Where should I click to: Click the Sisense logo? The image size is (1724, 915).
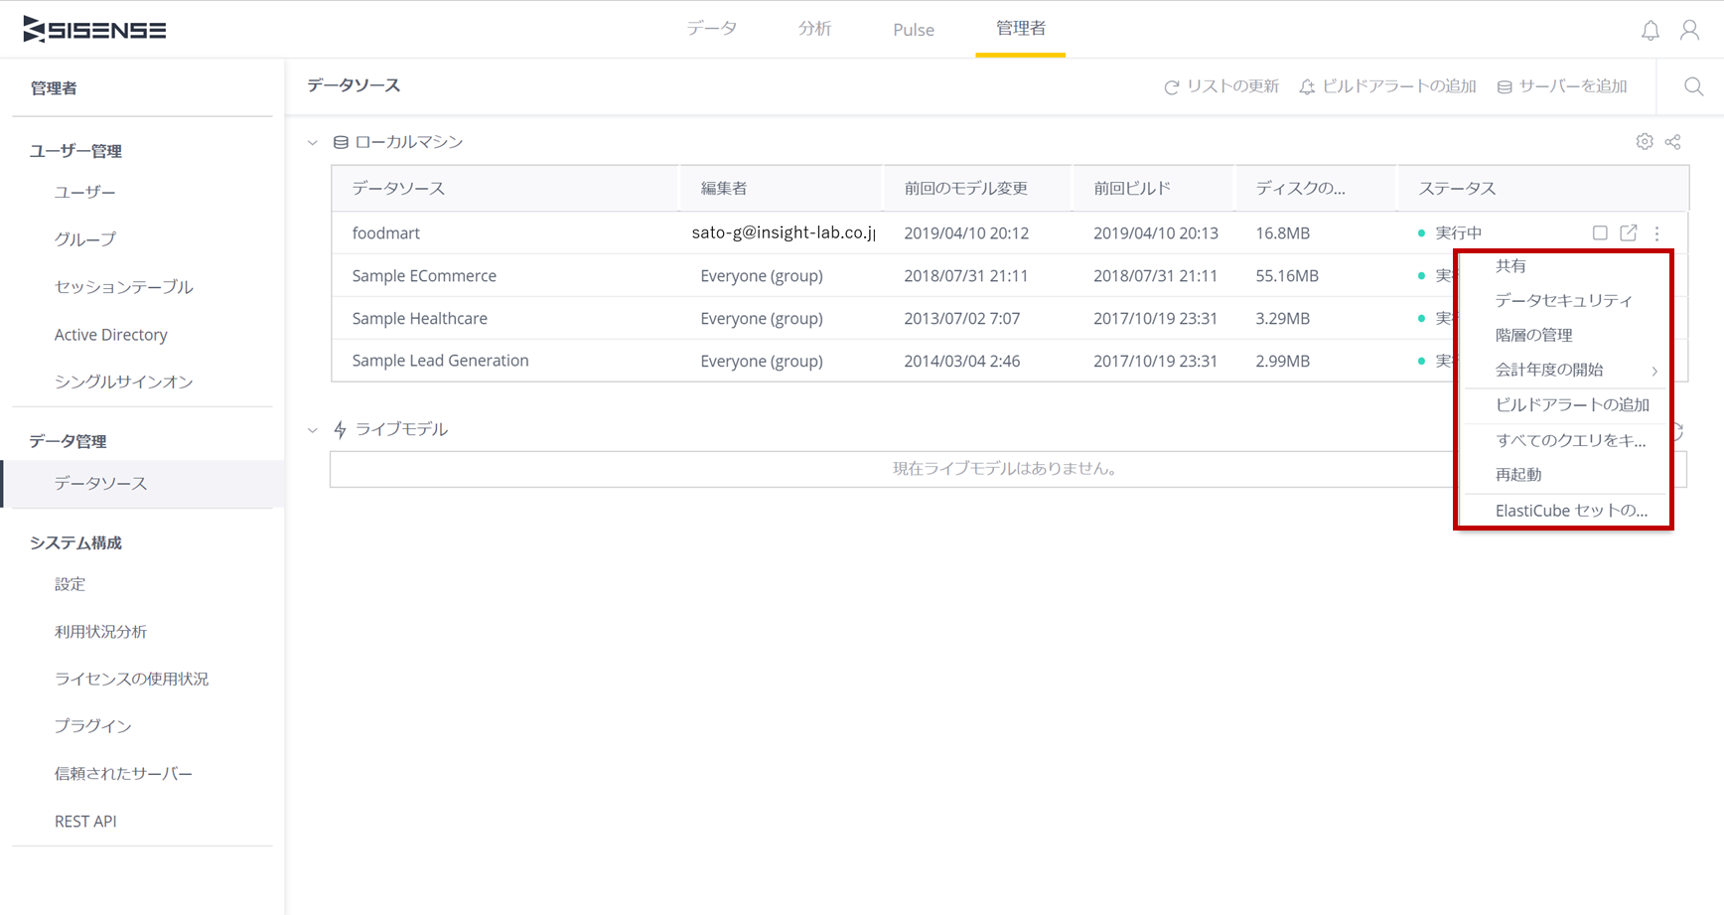pos(95,30)
